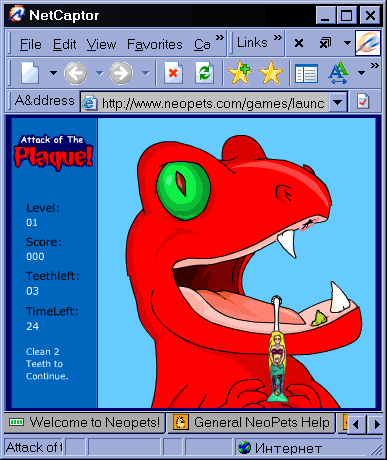Switch to General NeoPets Help tab
Image resolution: width=387 pixels, height=460 pixels.
coord(251,422)
